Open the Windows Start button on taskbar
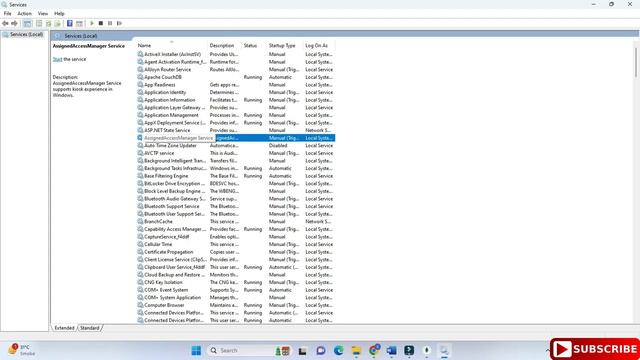This screenshot has height=360, width=640. 196,350
